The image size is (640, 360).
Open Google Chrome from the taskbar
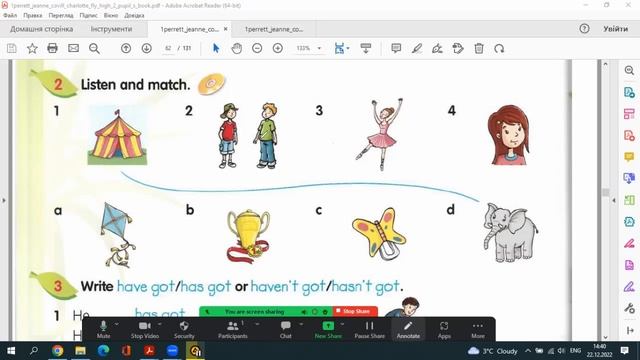(58, 351)
